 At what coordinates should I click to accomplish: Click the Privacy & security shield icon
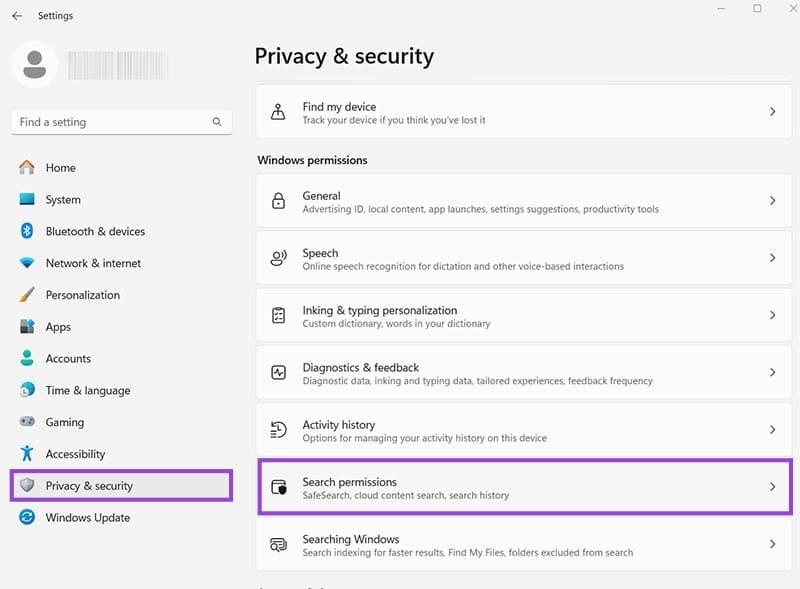tap(27, 485)
